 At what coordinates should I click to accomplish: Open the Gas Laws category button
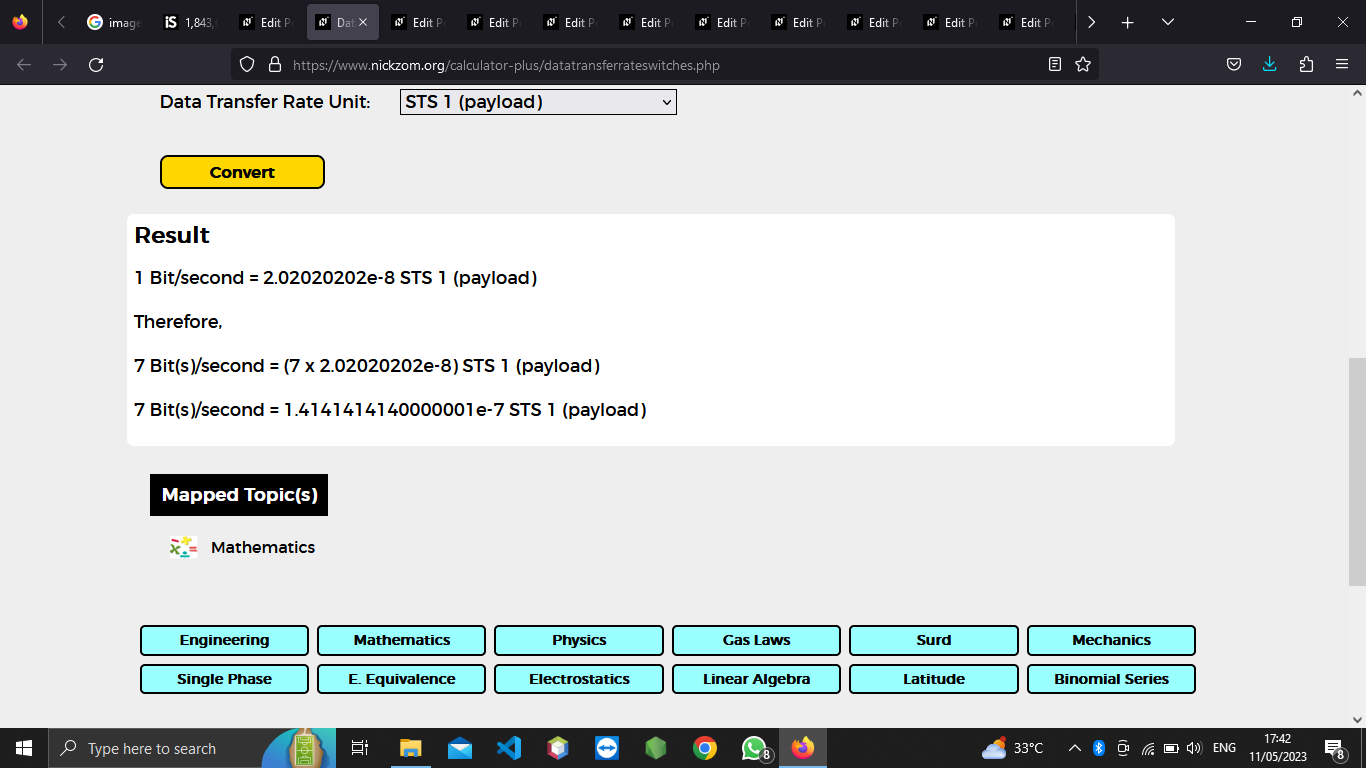756,640
